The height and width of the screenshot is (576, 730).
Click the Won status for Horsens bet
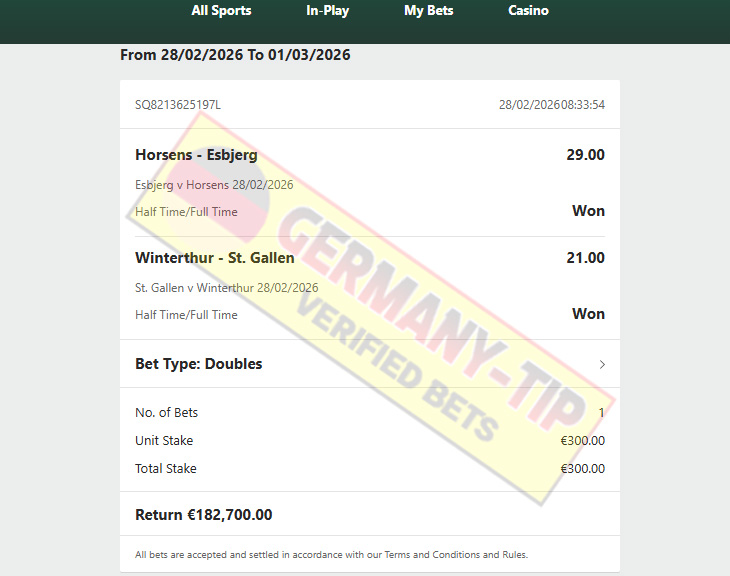pyautogui.click(x=588, y=211)
